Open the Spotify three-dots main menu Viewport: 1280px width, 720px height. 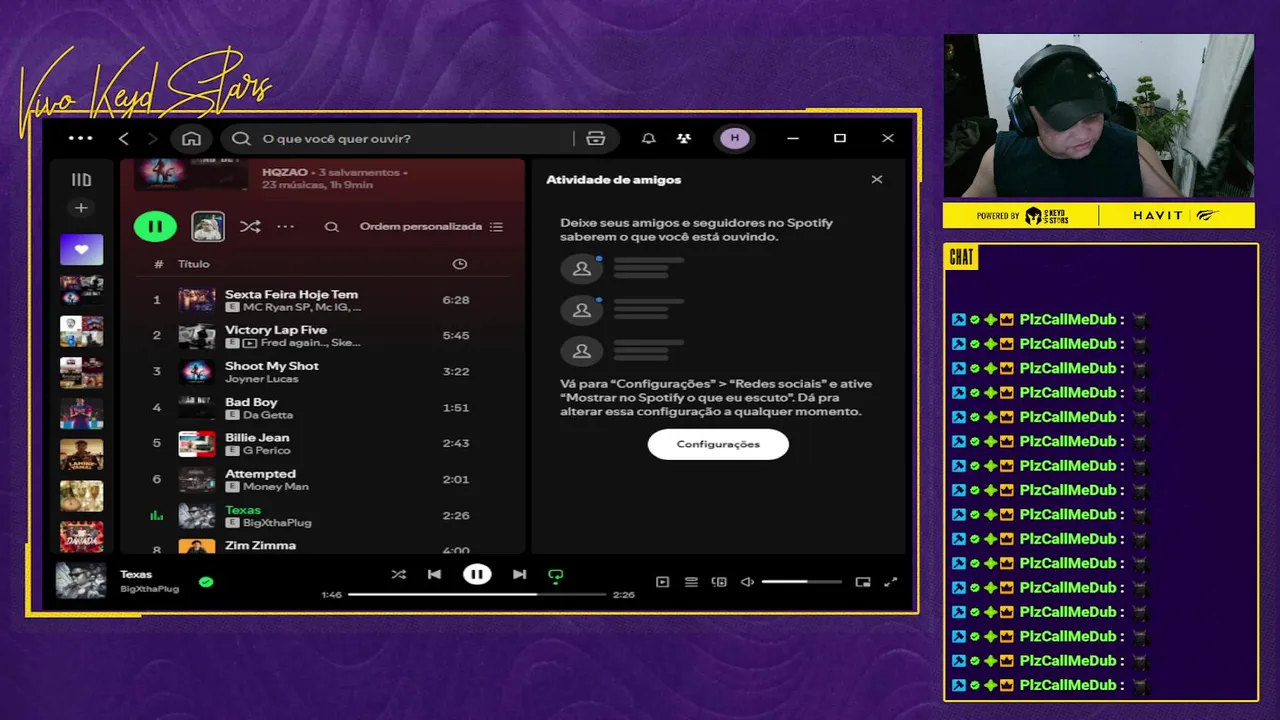pyautogui.click(x=81, y=138)
